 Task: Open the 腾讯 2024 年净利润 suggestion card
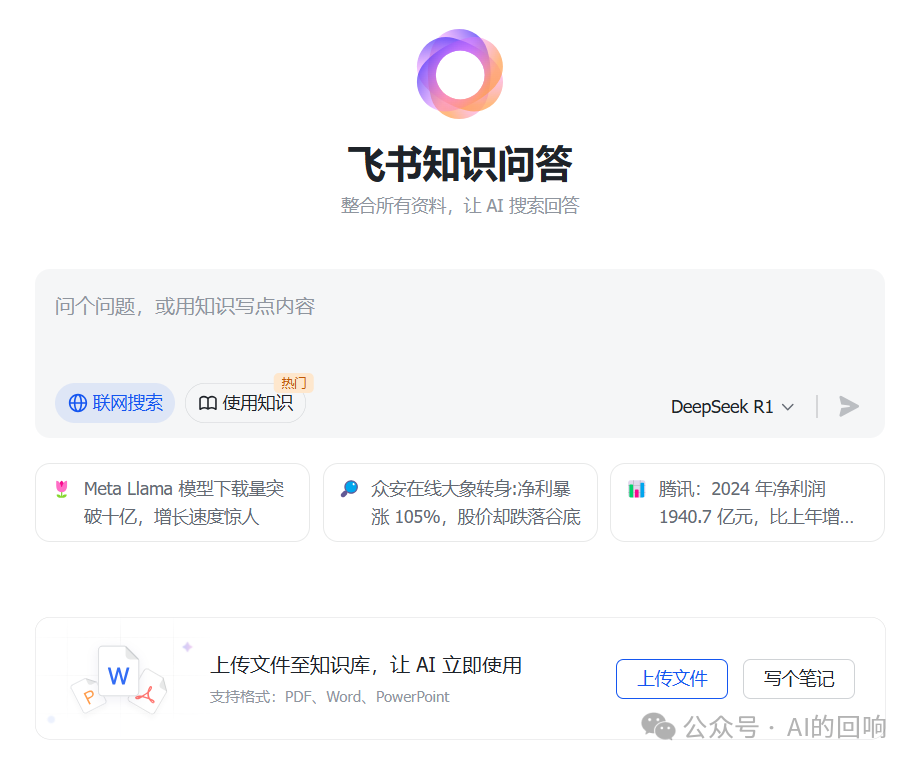coord(747,502)
